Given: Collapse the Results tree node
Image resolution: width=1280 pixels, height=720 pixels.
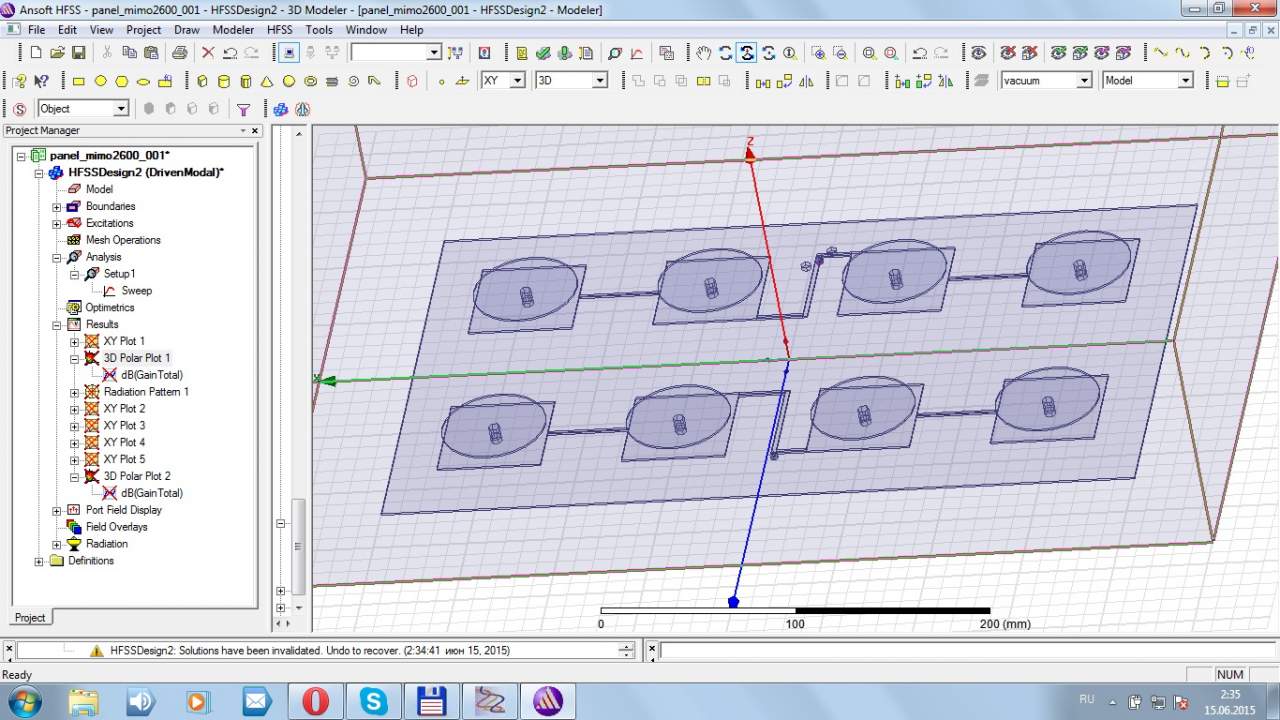Looking at the screenshot, I should point(57,325).
